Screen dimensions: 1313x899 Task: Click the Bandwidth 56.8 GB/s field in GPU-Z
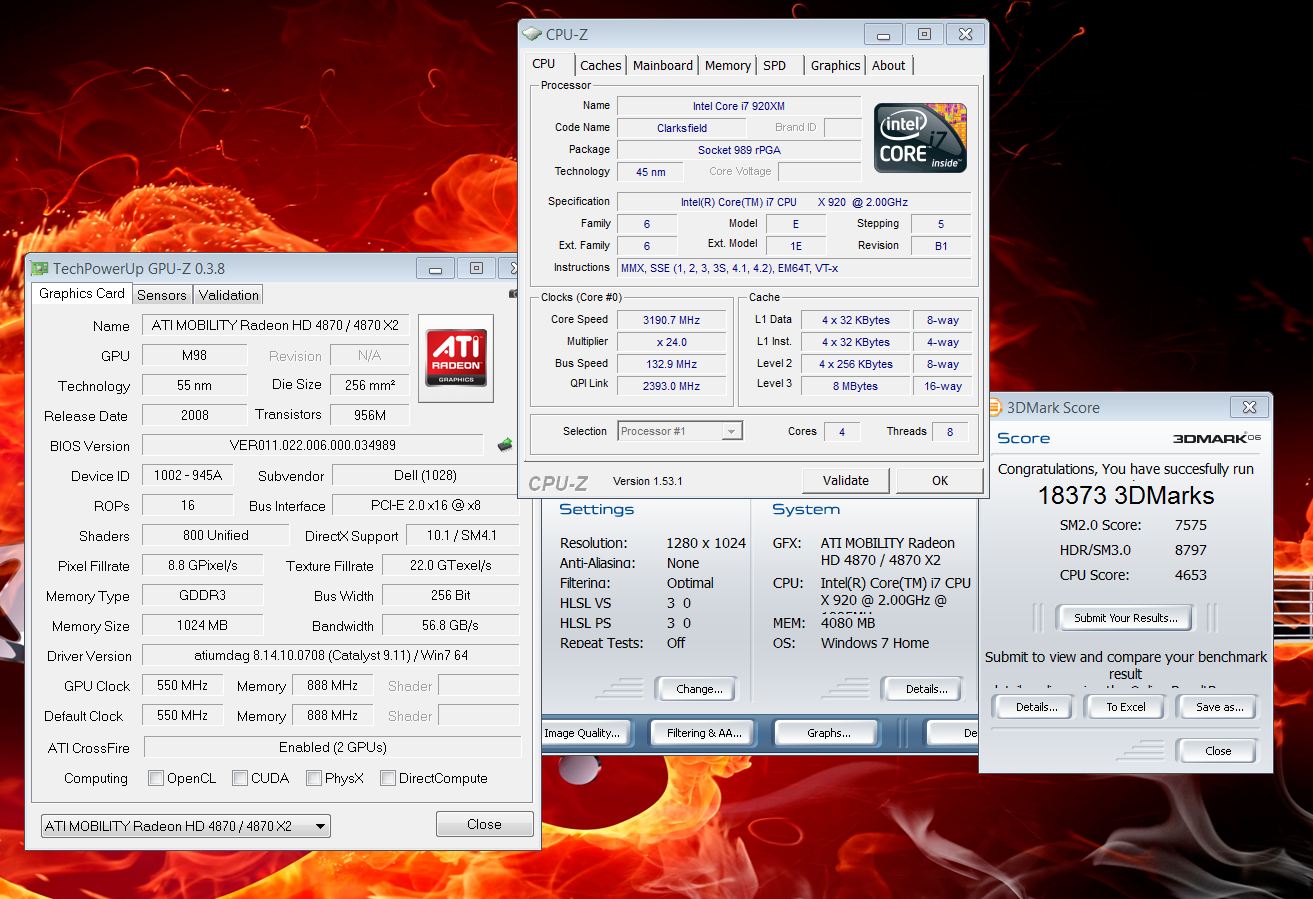[x=450, y=625]
